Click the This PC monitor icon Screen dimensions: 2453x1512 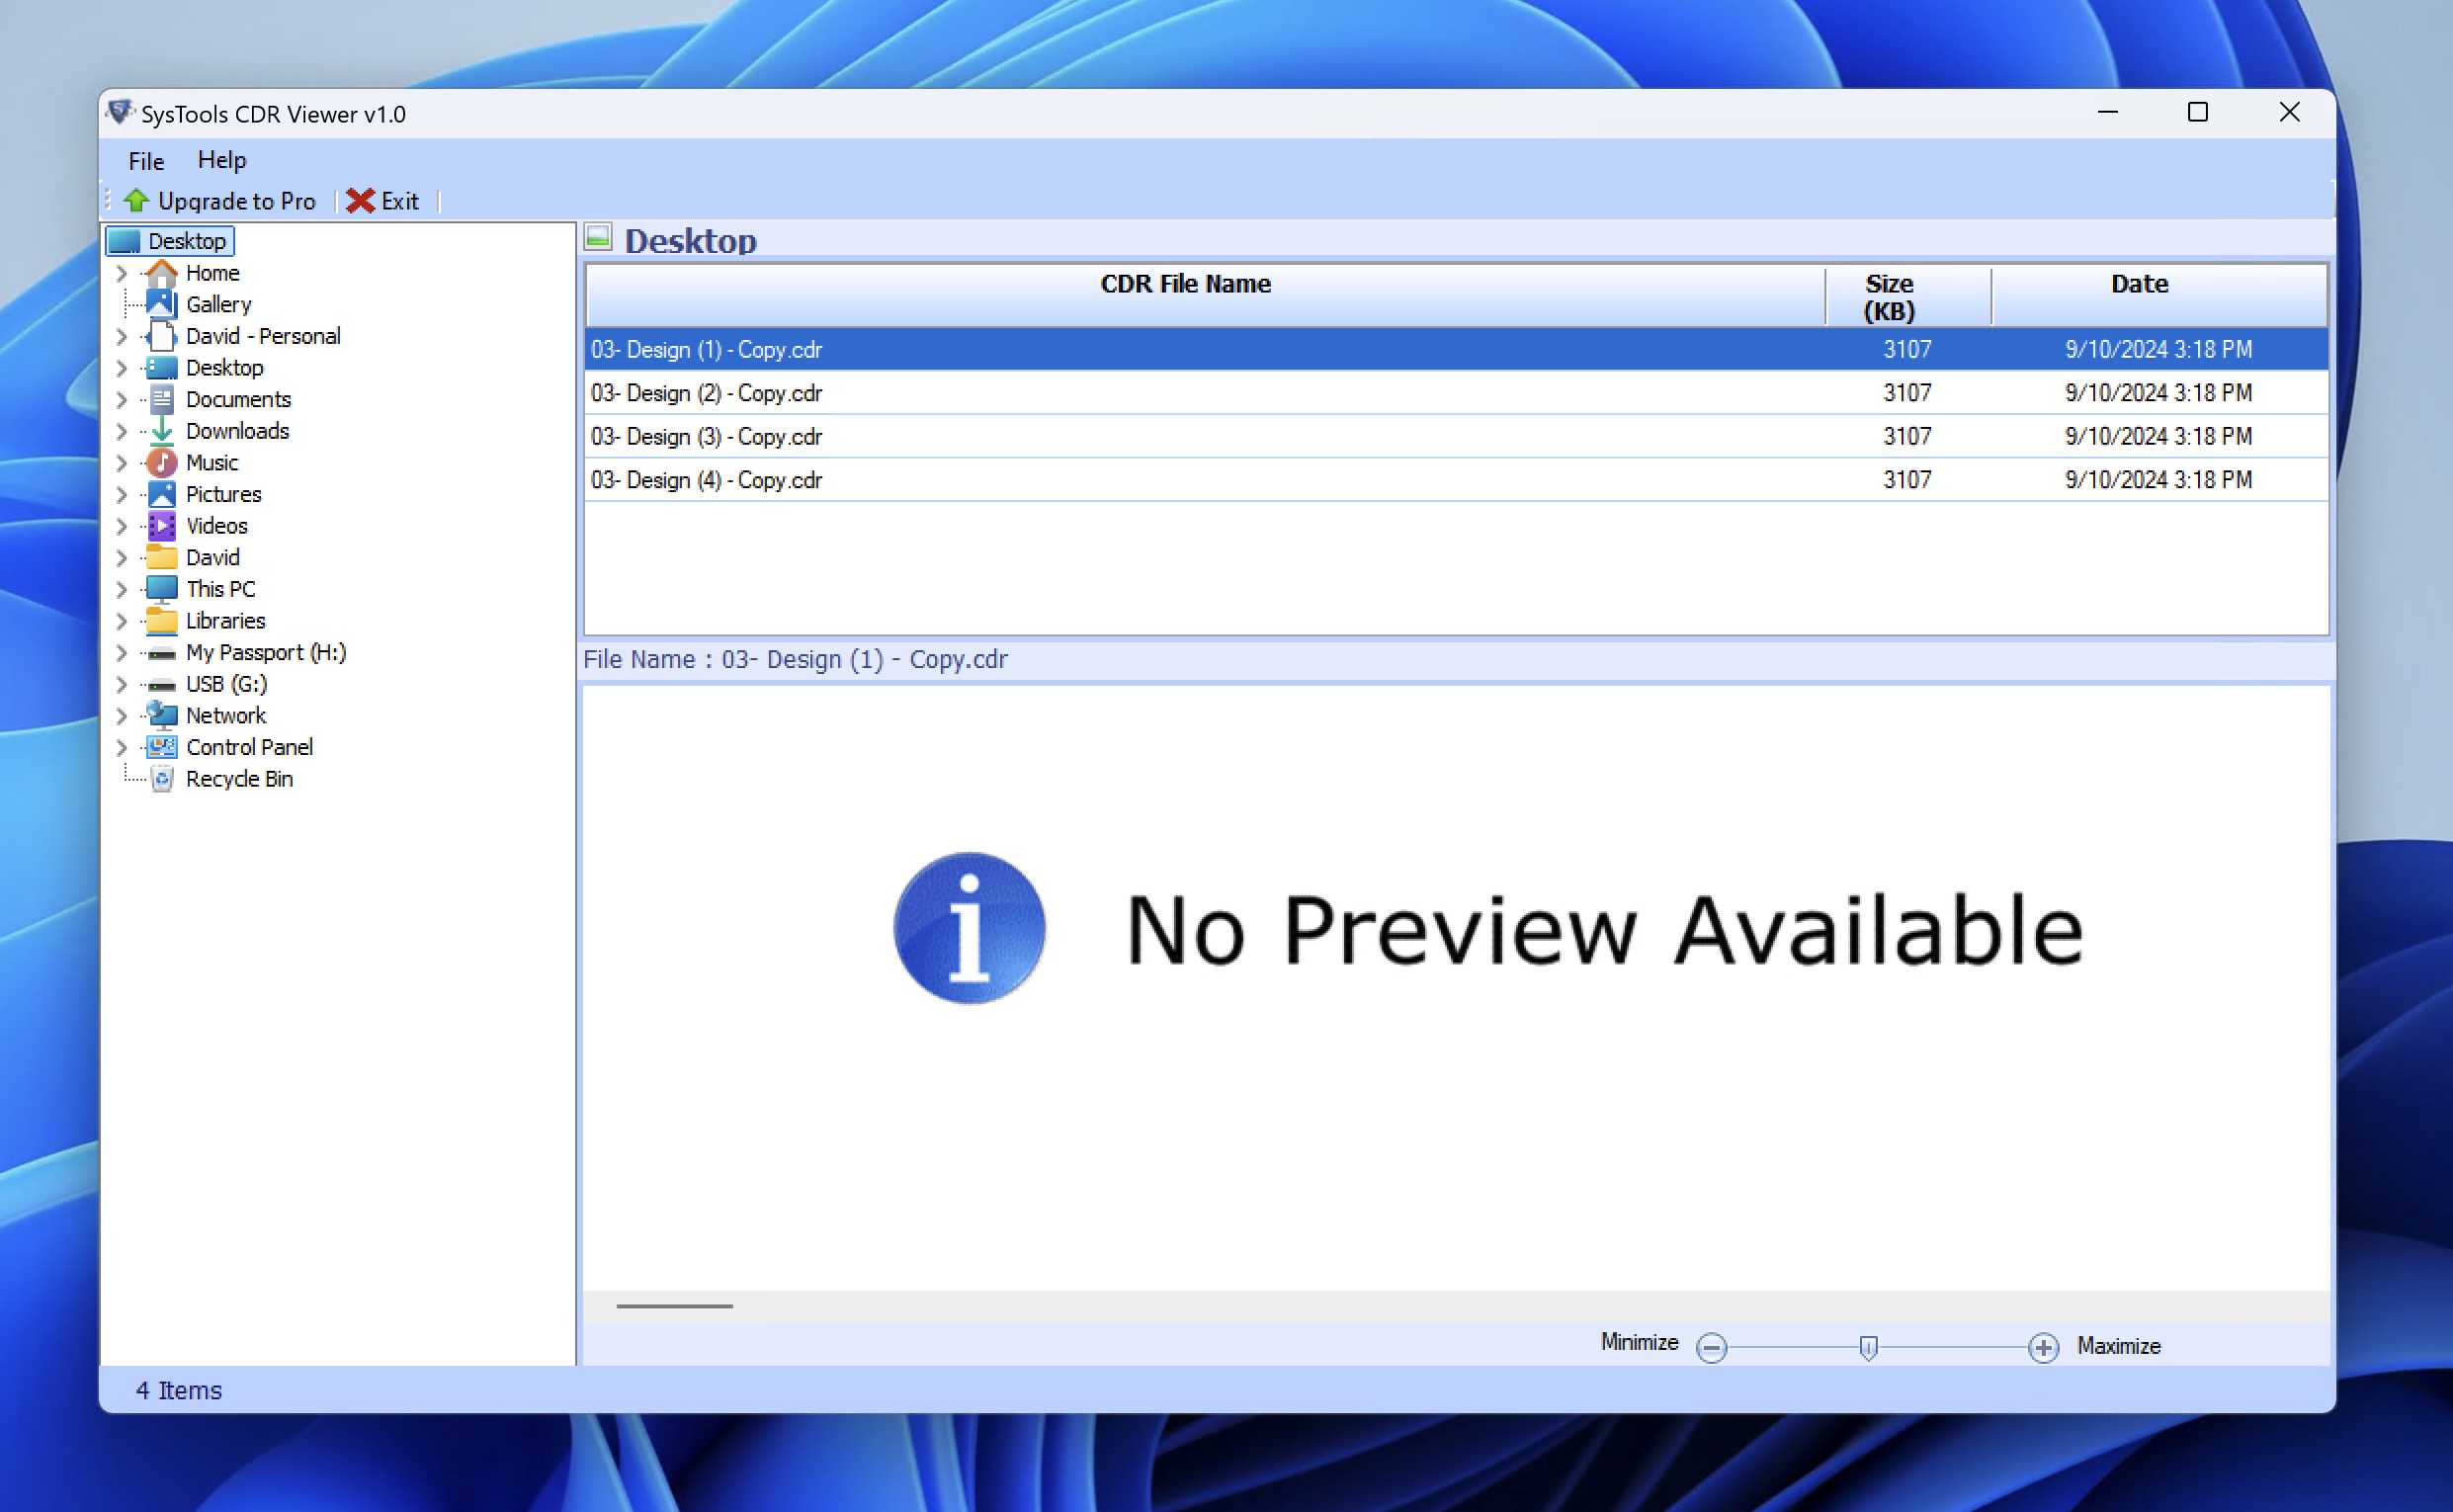(161, 589)
